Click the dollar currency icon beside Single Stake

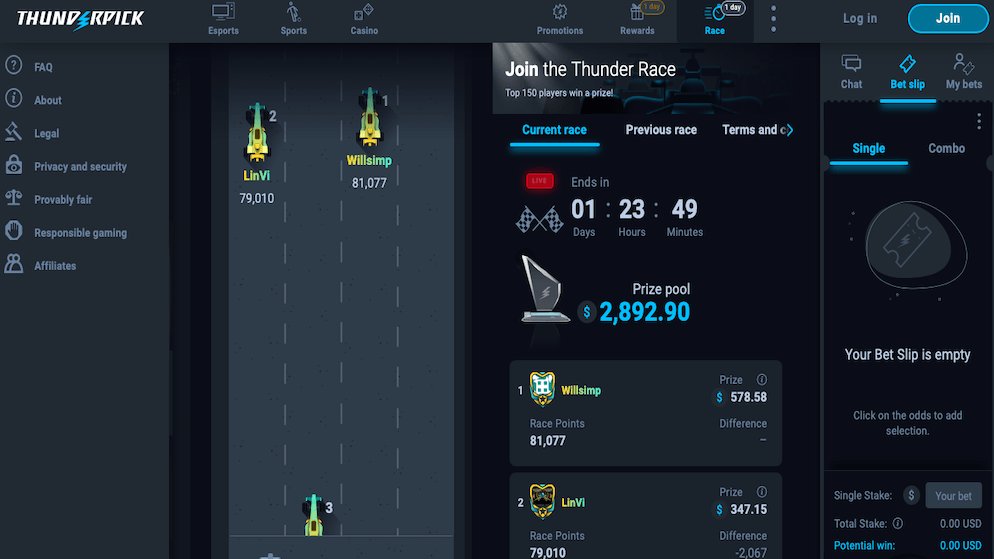click(911, 496)
